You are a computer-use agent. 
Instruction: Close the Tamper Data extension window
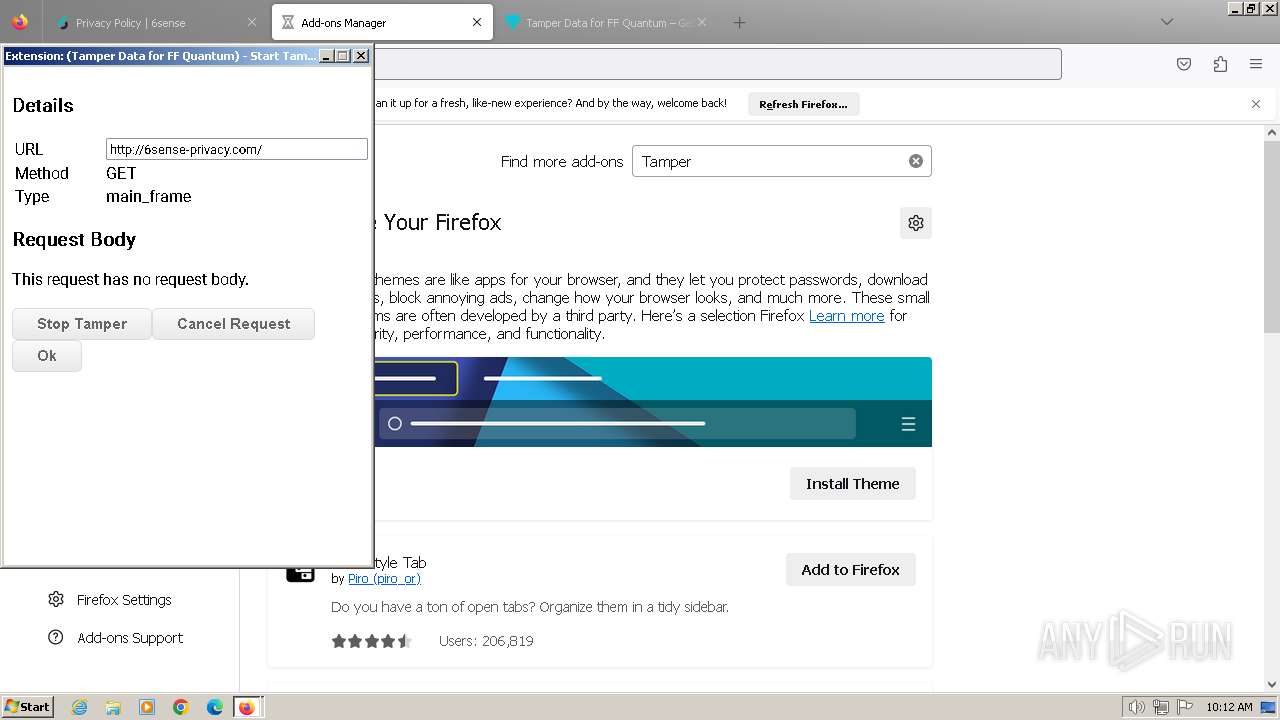click(361, 56)
